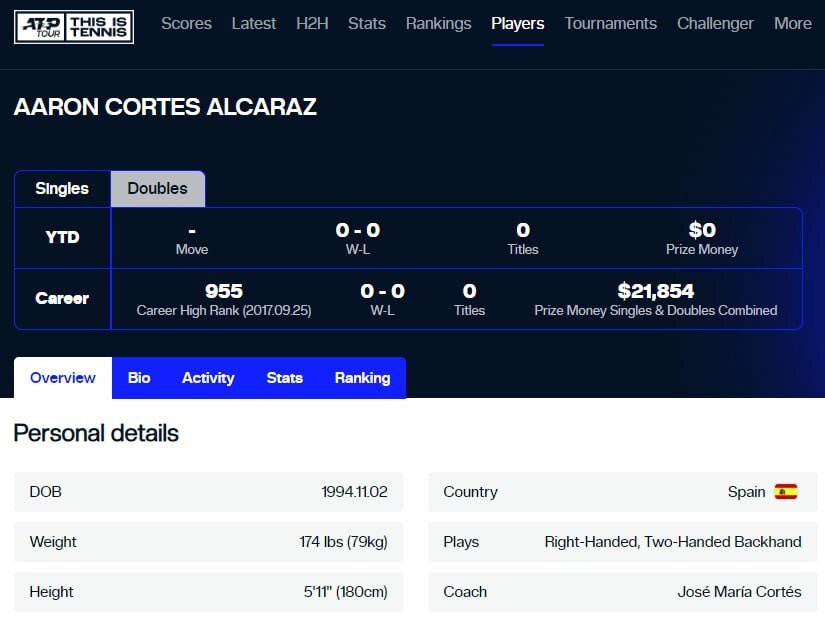Viewport: 825px width, 621px height.
Task: Show the player Ranking tab
Action: coord(362,378)
